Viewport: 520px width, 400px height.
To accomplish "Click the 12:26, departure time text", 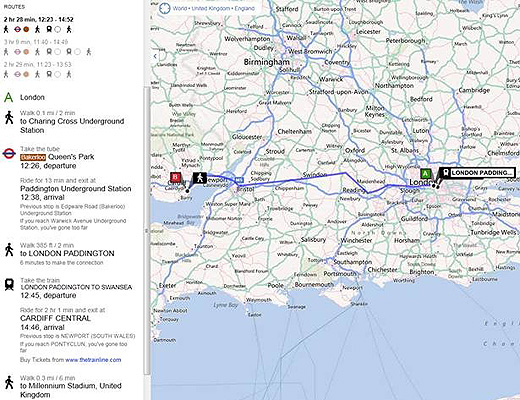I will [x=48, y=166].
